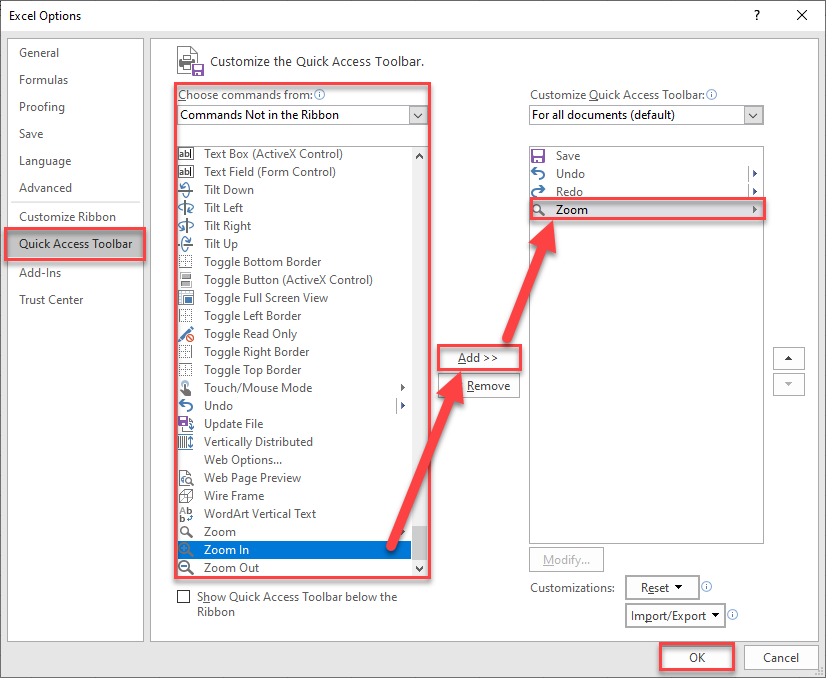Click the Add >> button
Screen dimensions: 826x678
click(479, 358)
